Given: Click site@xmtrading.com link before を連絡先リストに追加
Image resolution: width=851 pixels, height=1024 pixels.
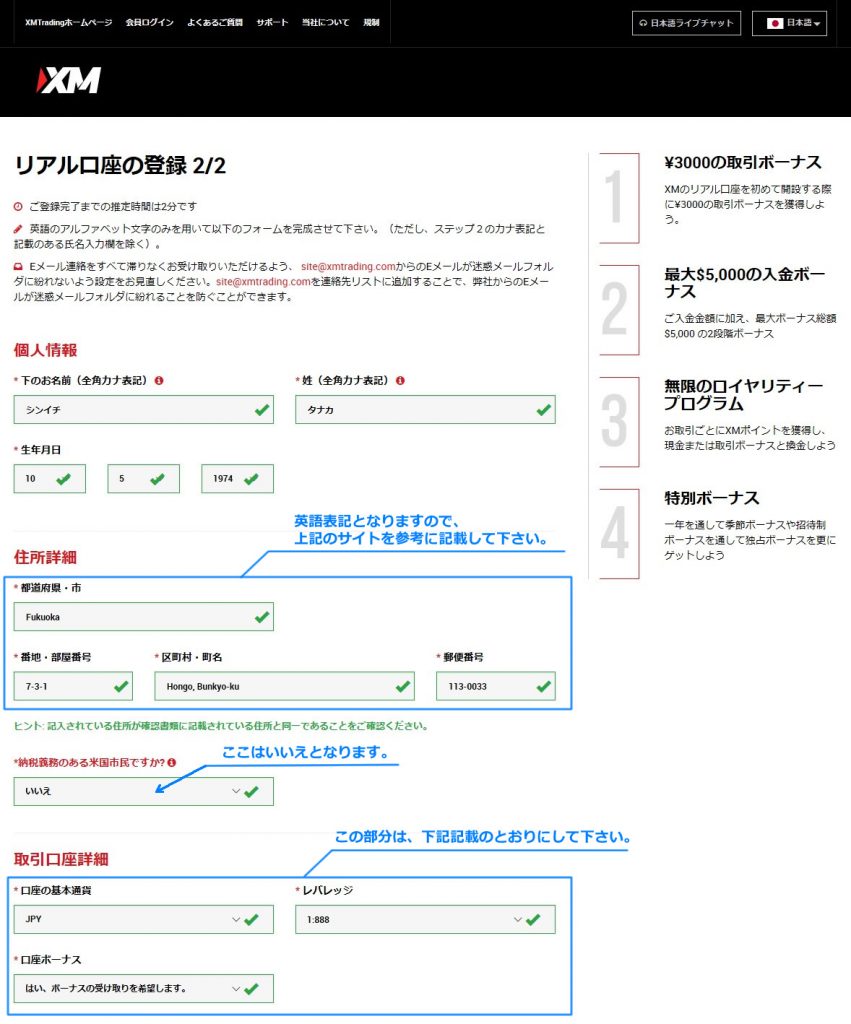Looking at the screenshot, I should [263, 281].
